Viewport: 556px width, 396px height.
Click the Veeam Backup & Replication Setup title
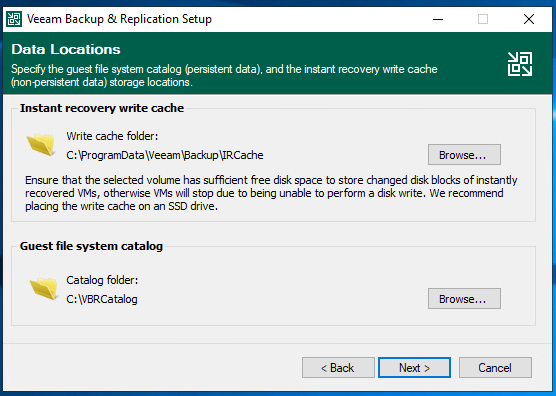[x=119, y=19]
